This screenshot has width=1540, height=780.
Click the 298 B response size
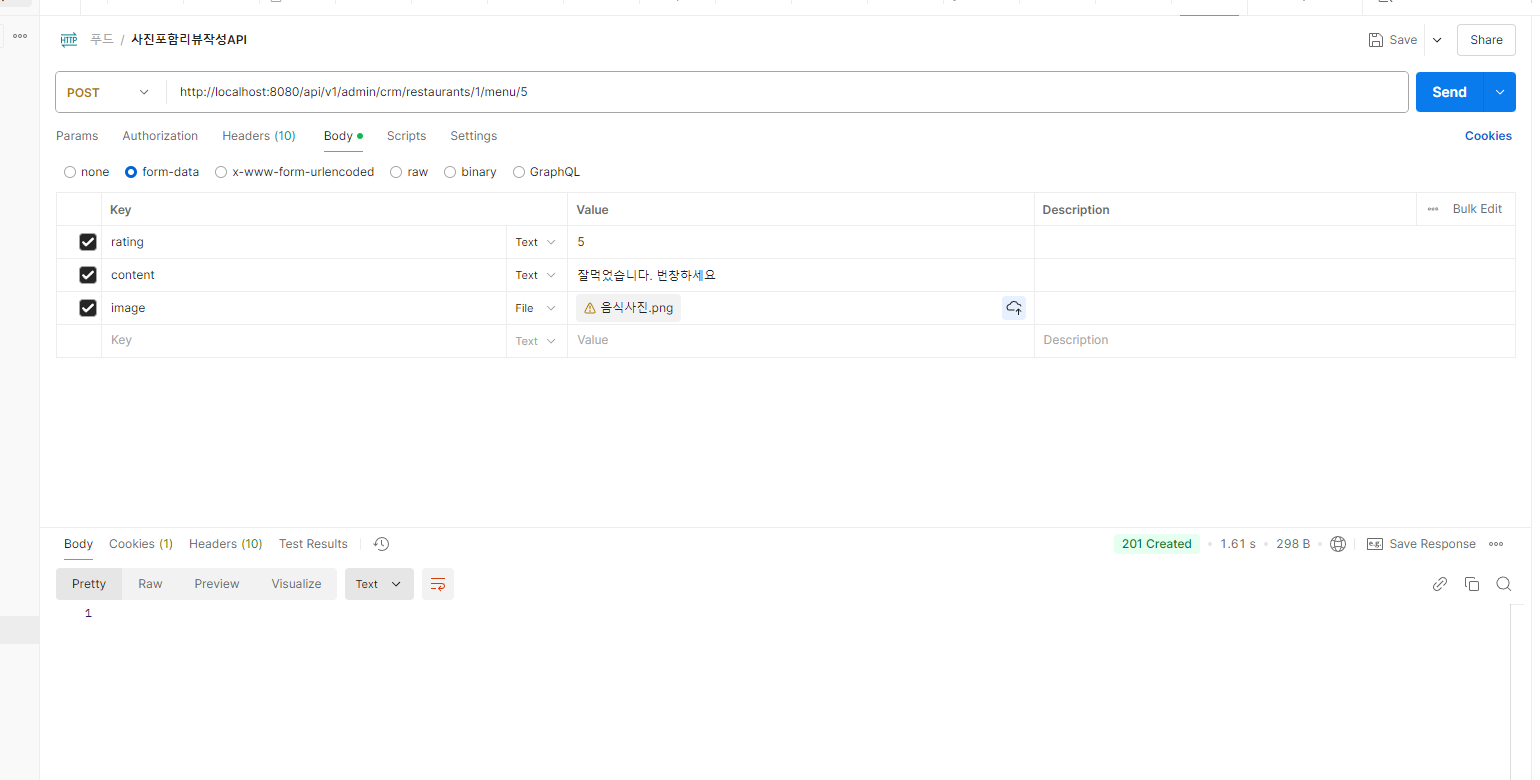pos(1293,544)
